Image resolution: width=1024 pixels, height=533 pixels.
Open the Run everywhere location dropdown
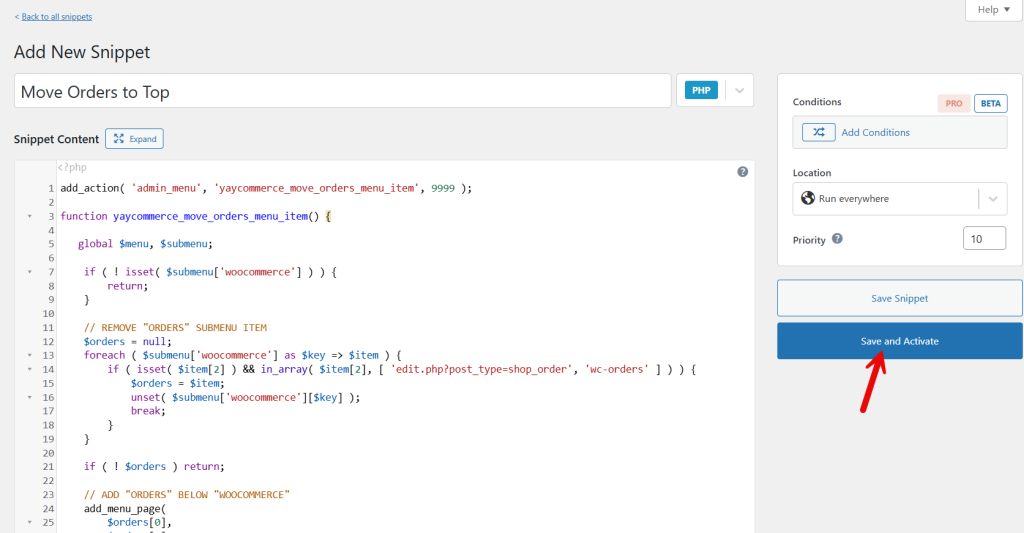[x=899, y=199]
